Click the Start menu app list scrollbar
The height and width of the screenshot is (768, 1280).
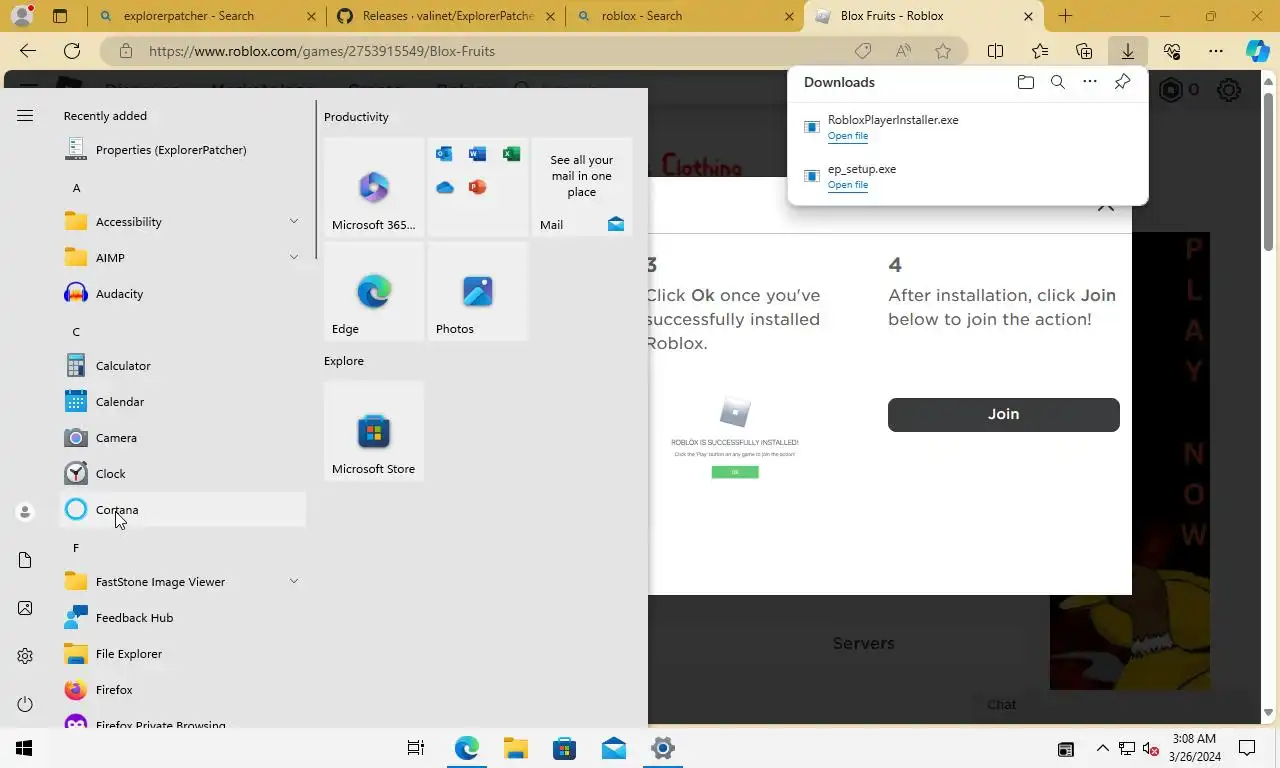pyautogui.click(x=316, y=180)
